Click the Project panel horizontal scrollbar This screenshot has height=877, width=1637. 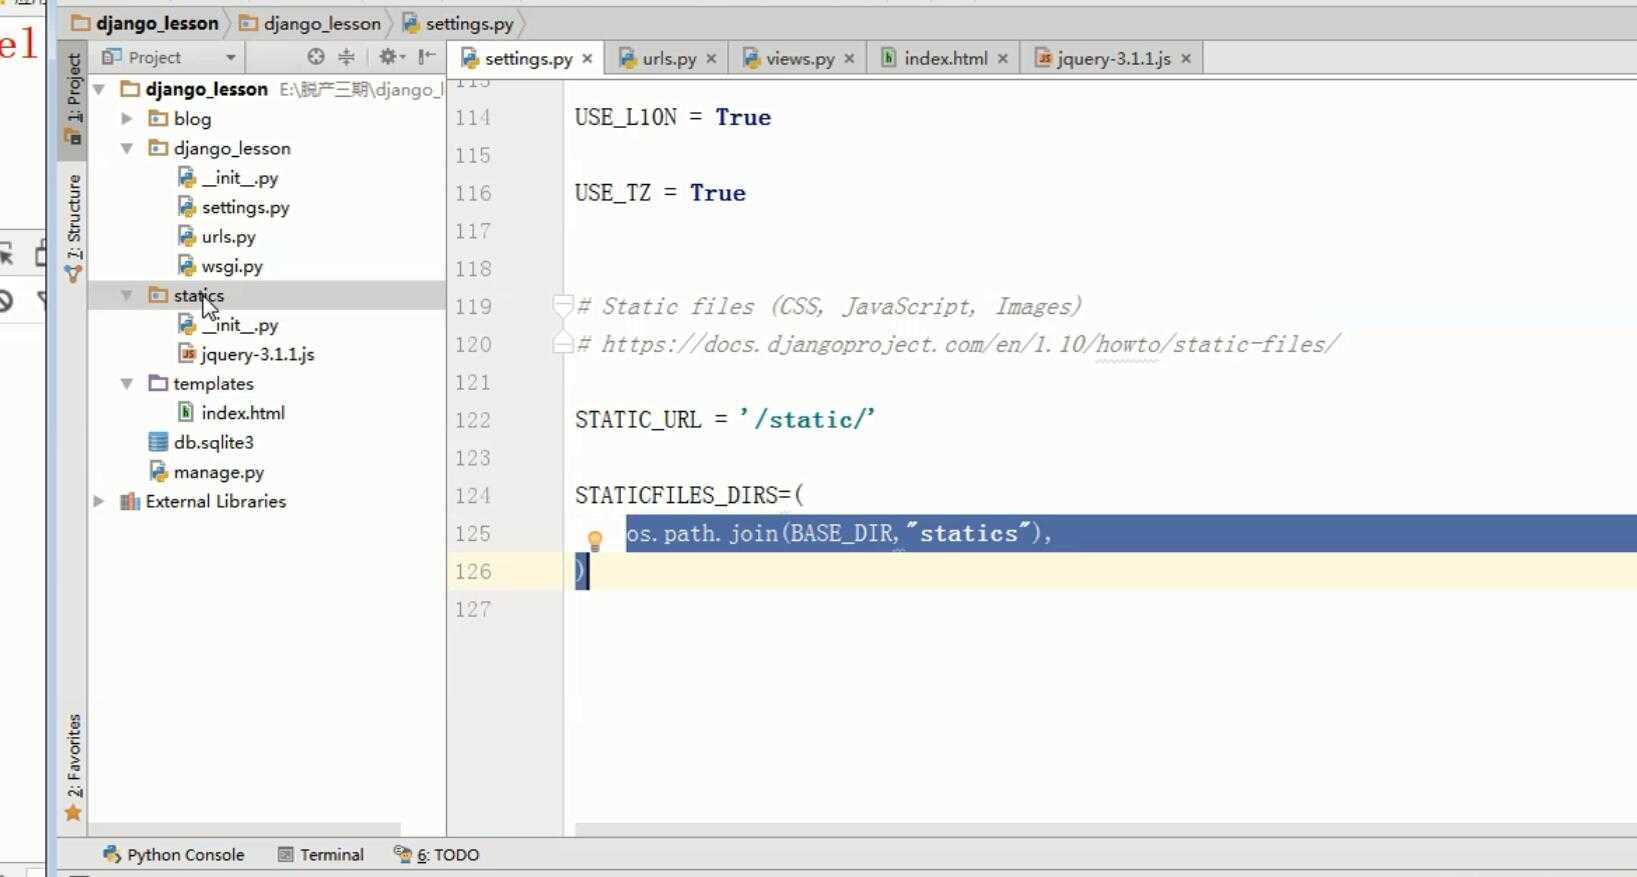[245, 830]
